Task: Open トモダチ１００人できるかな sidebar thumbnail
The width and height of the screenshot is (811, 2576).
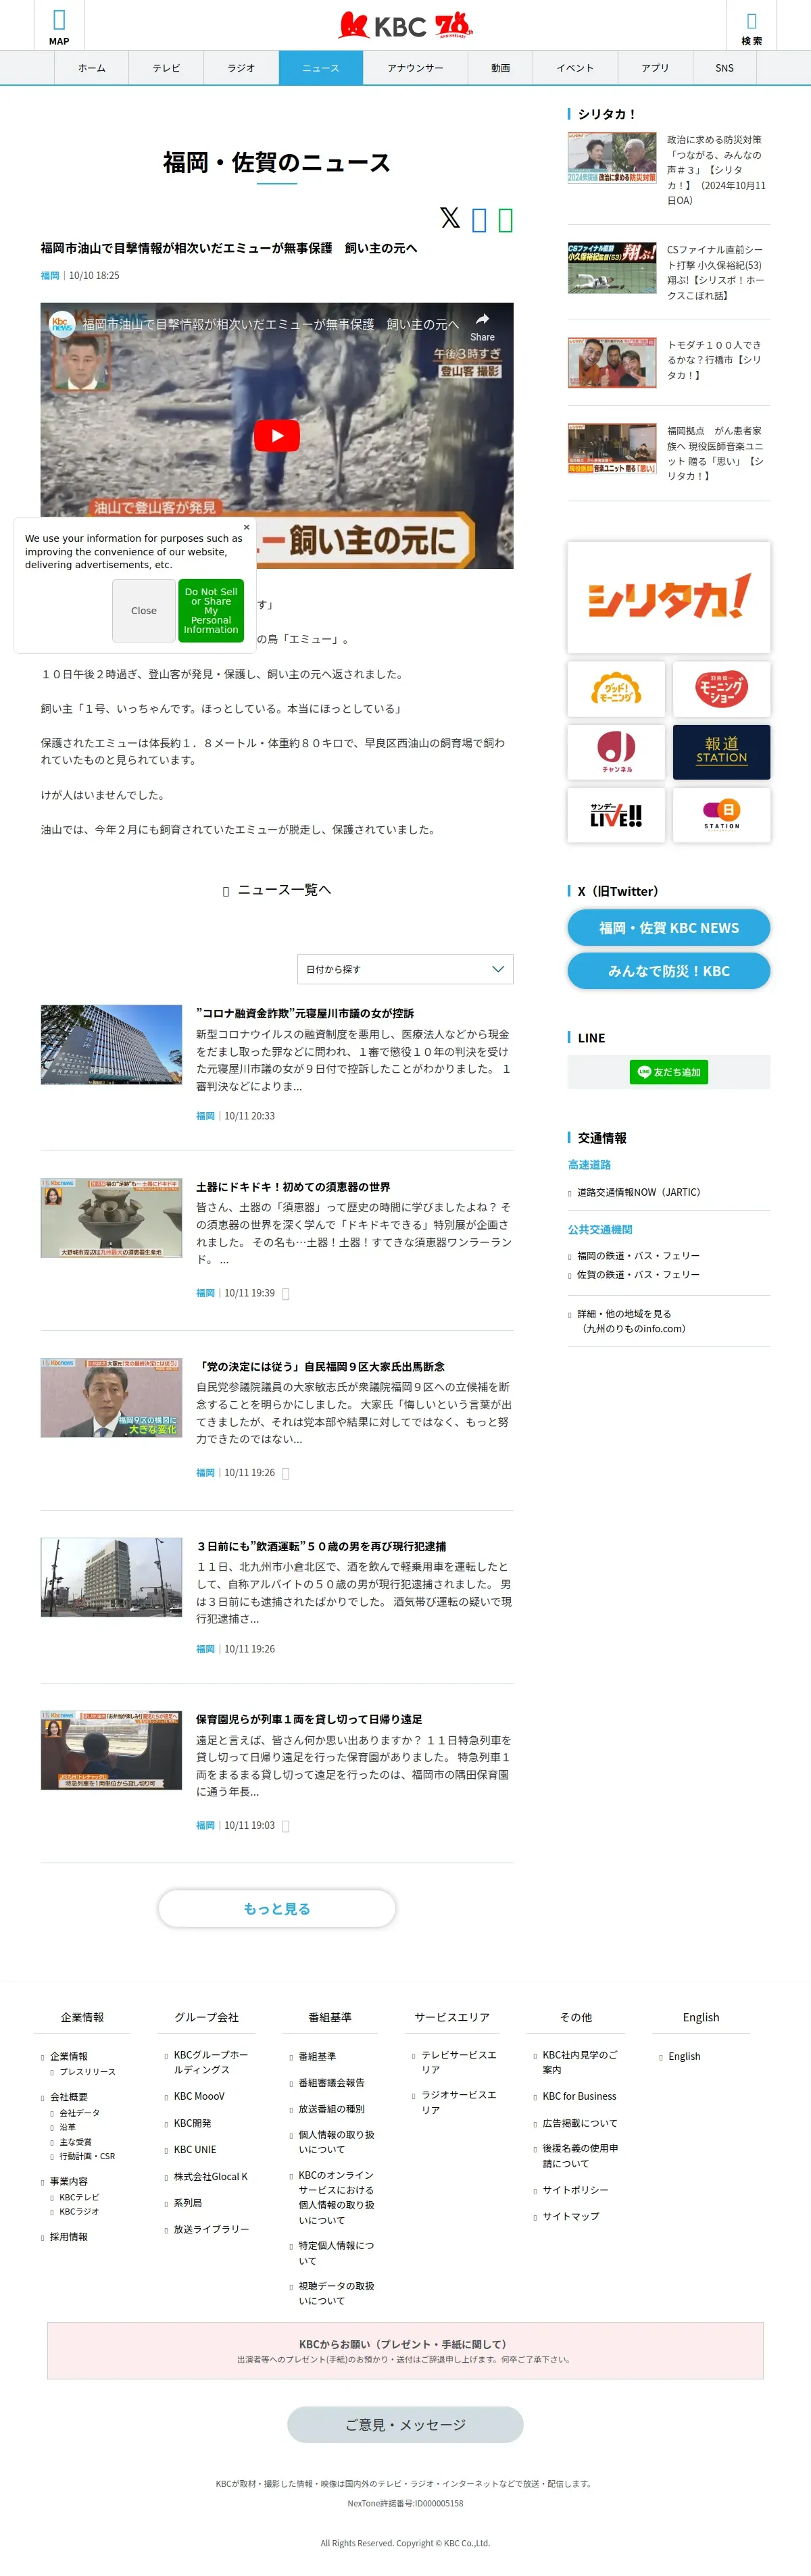Action: pyautogui.click(x=612, y=362)
